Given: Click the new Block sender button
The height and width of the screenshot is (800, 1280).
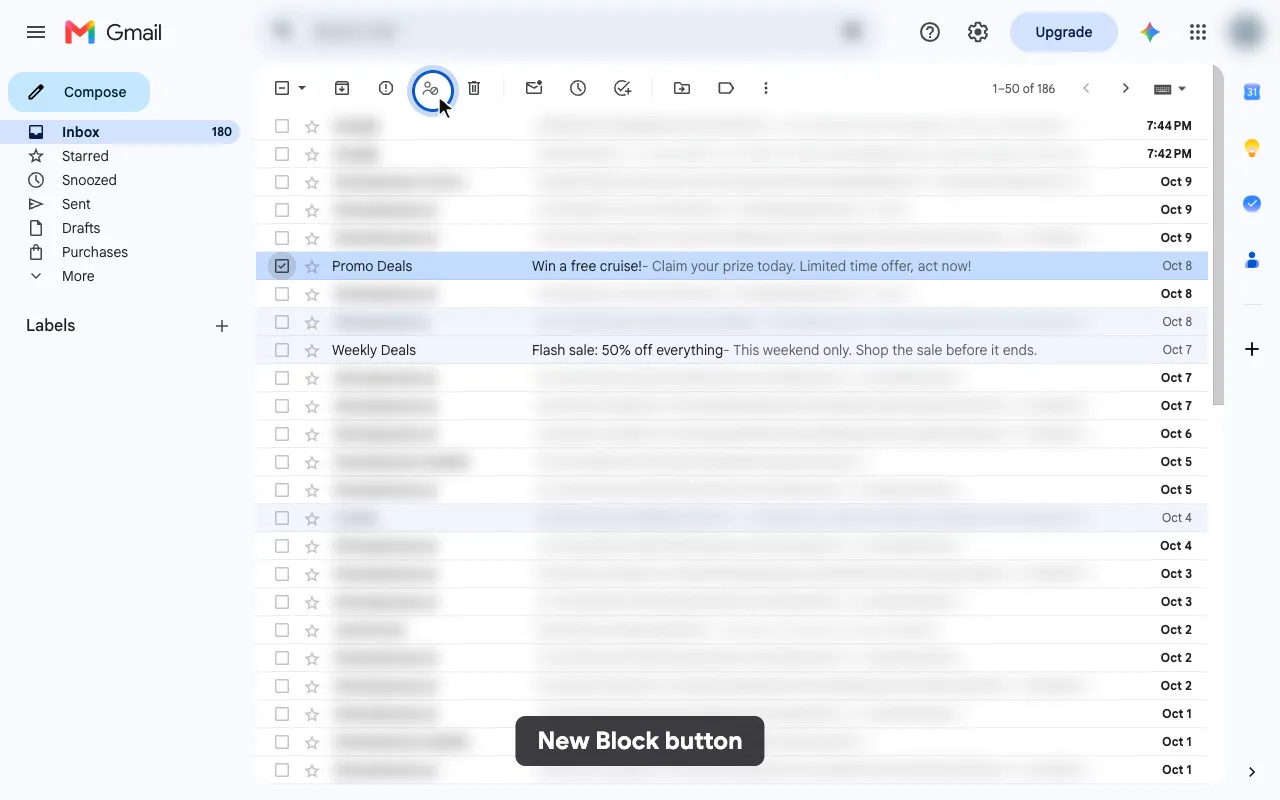Looking at the screenshot, I should [x=431, y=89].
